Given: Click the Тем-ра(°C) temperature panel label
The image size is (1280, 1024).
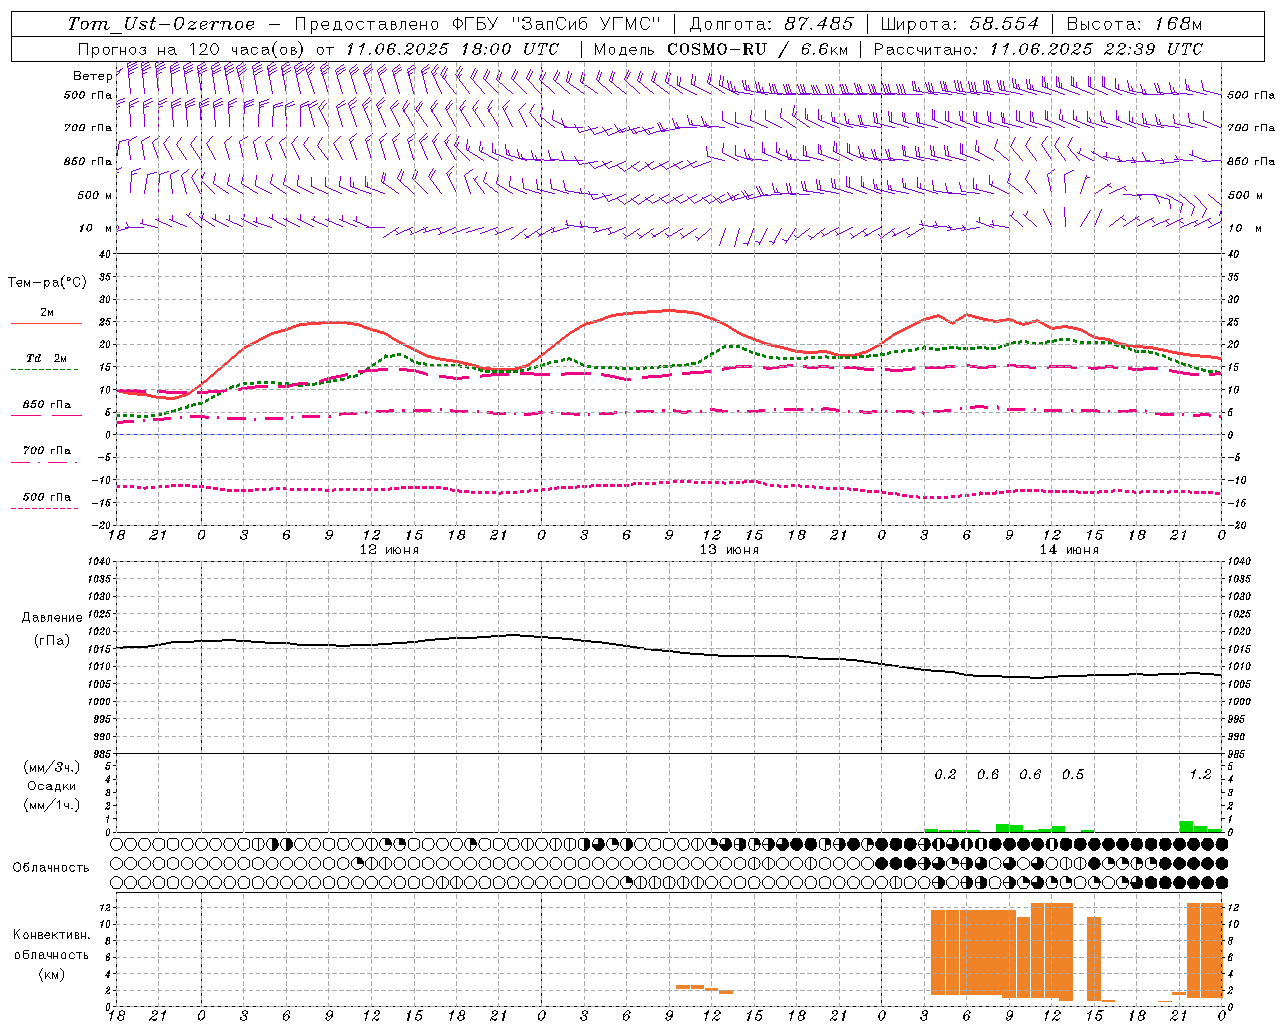Looking at the screenshot, I should pos(47,283).
